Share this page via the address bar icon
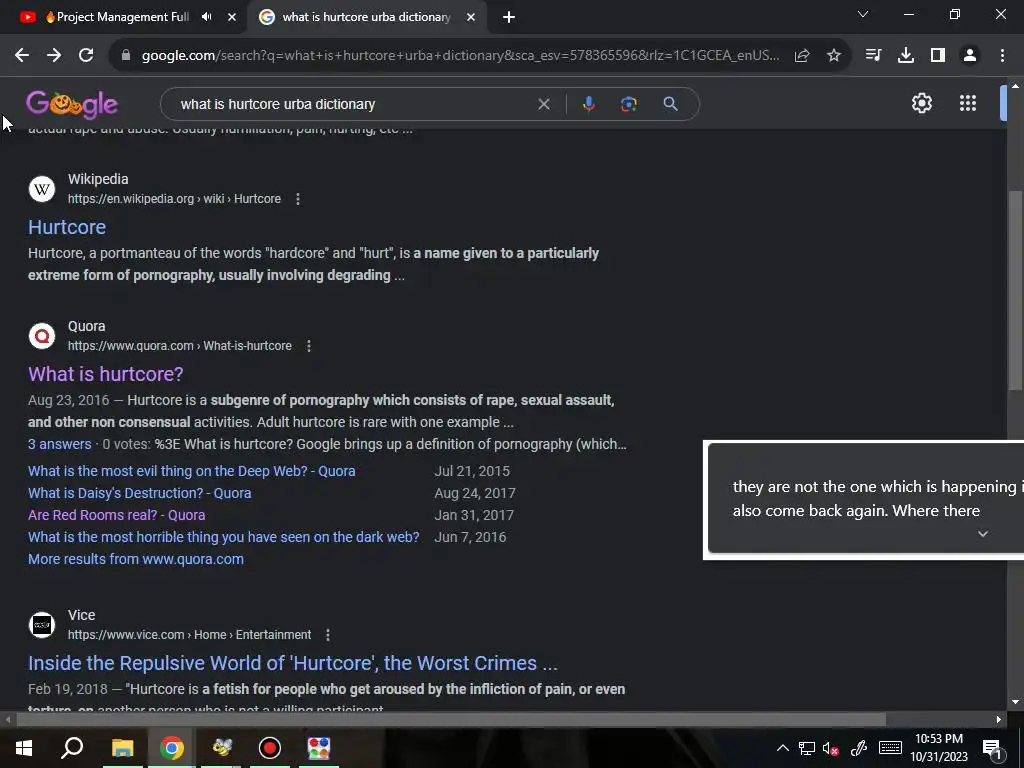 (x=802, y=56)
